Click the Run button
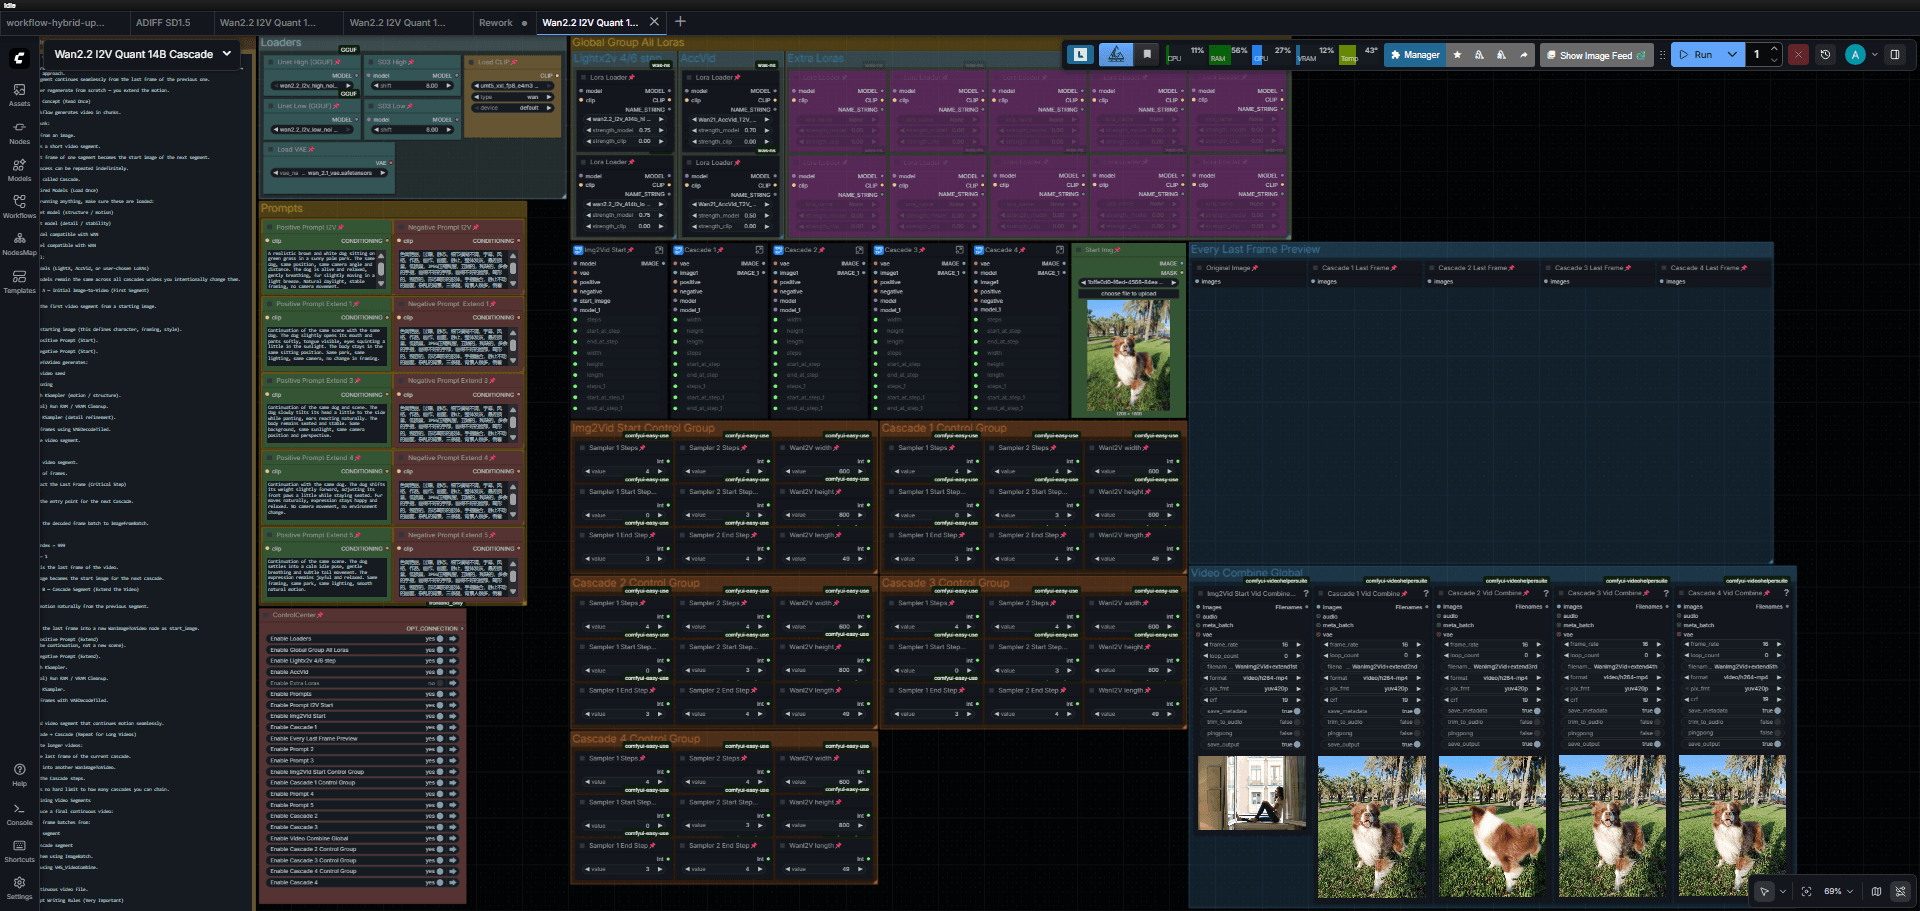Image resolution: width=1920 pixels, height=911 pixels. coord(1695,55)
